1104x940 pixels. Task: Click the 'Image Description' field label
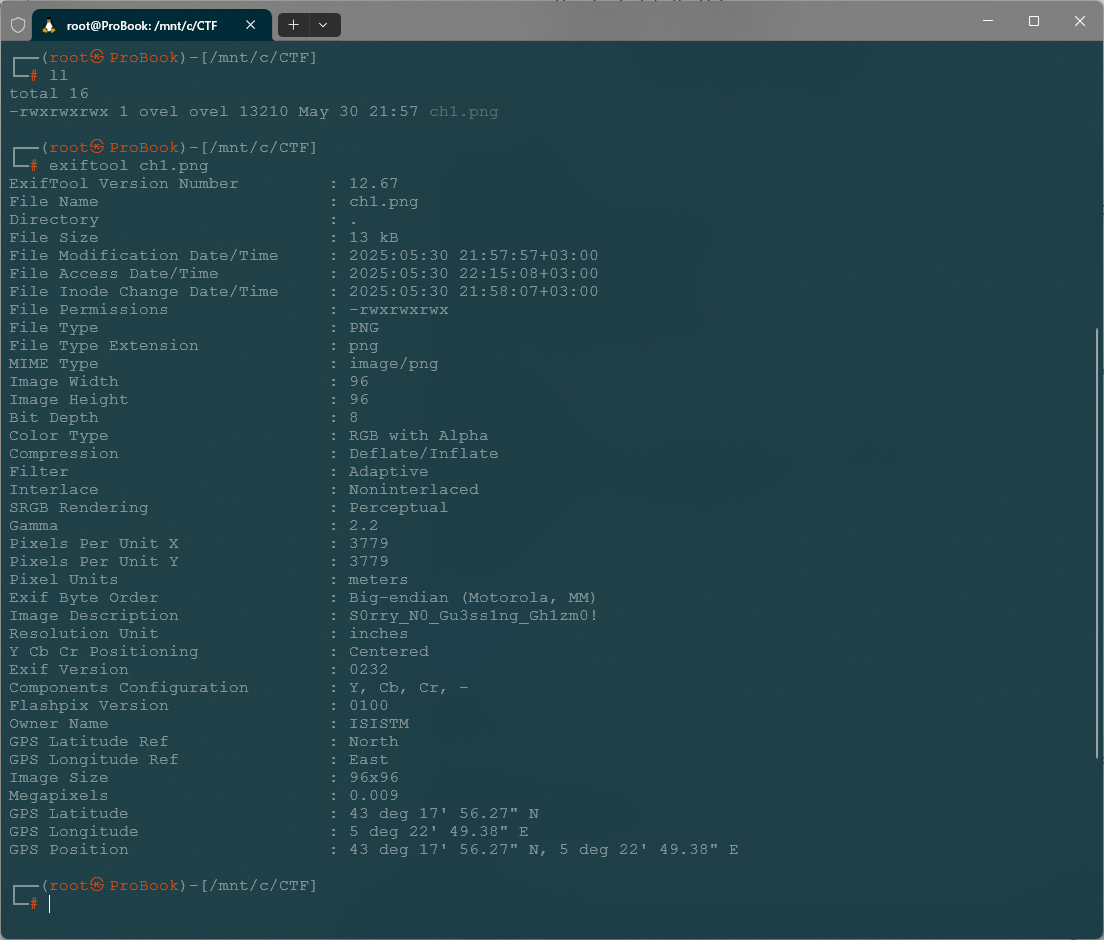[94, 615]
